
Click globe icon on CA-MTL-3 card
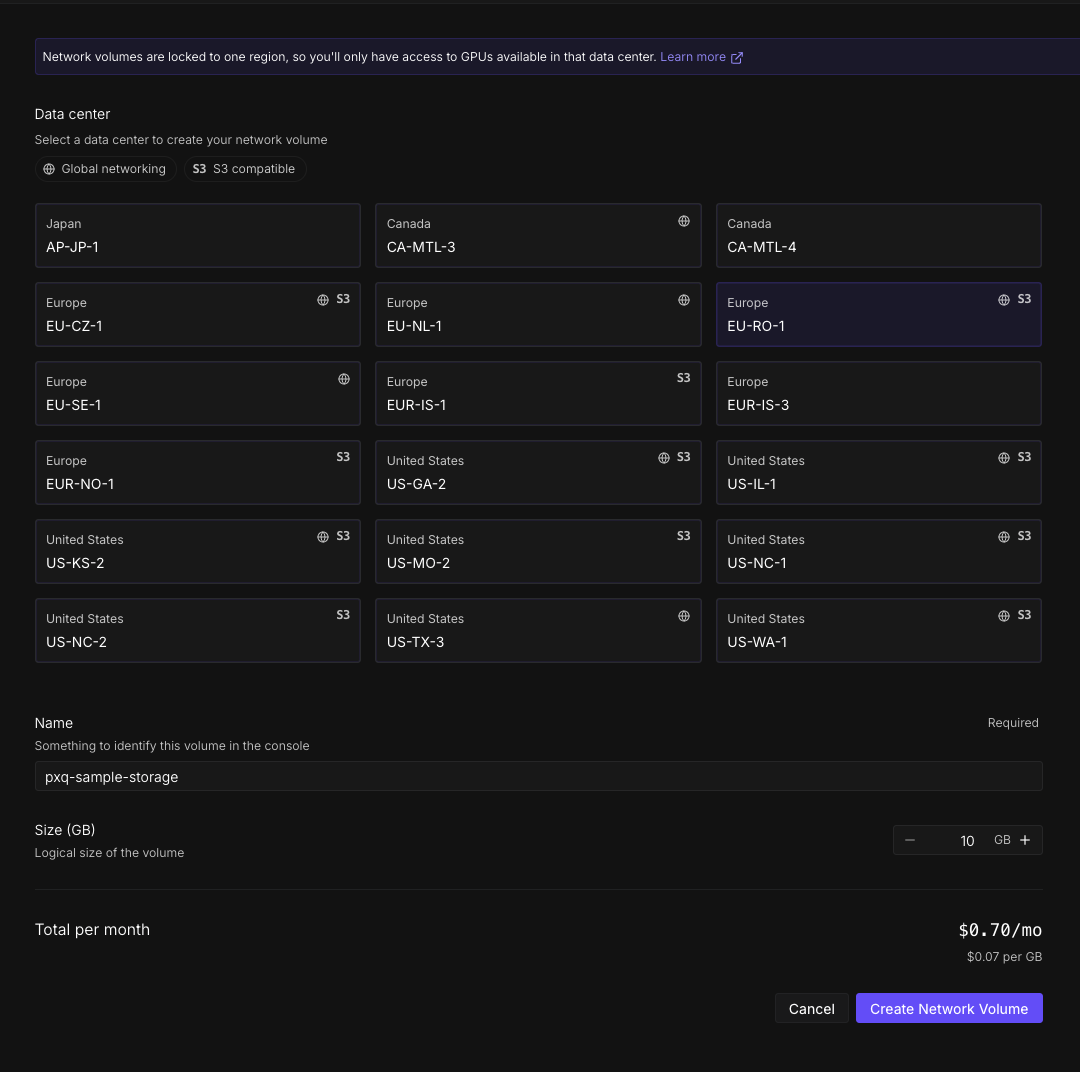[x=683, y=221]
